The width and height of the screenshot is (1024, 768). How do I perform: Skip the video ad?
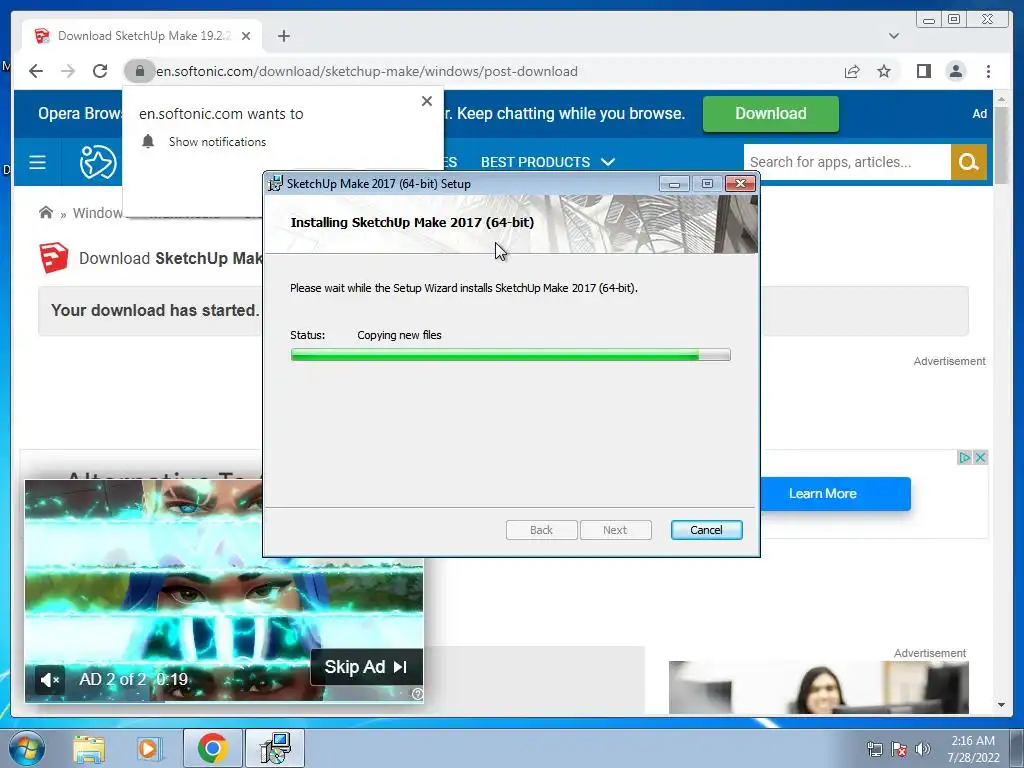coord(366,667)
